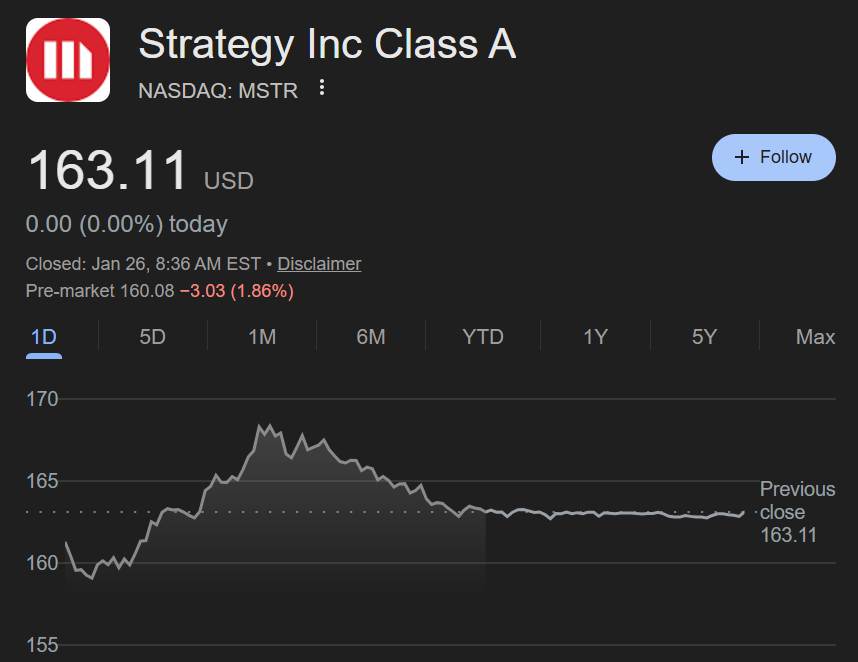Click the NASDAQ: MSTR ticker text

pos(218,91)
